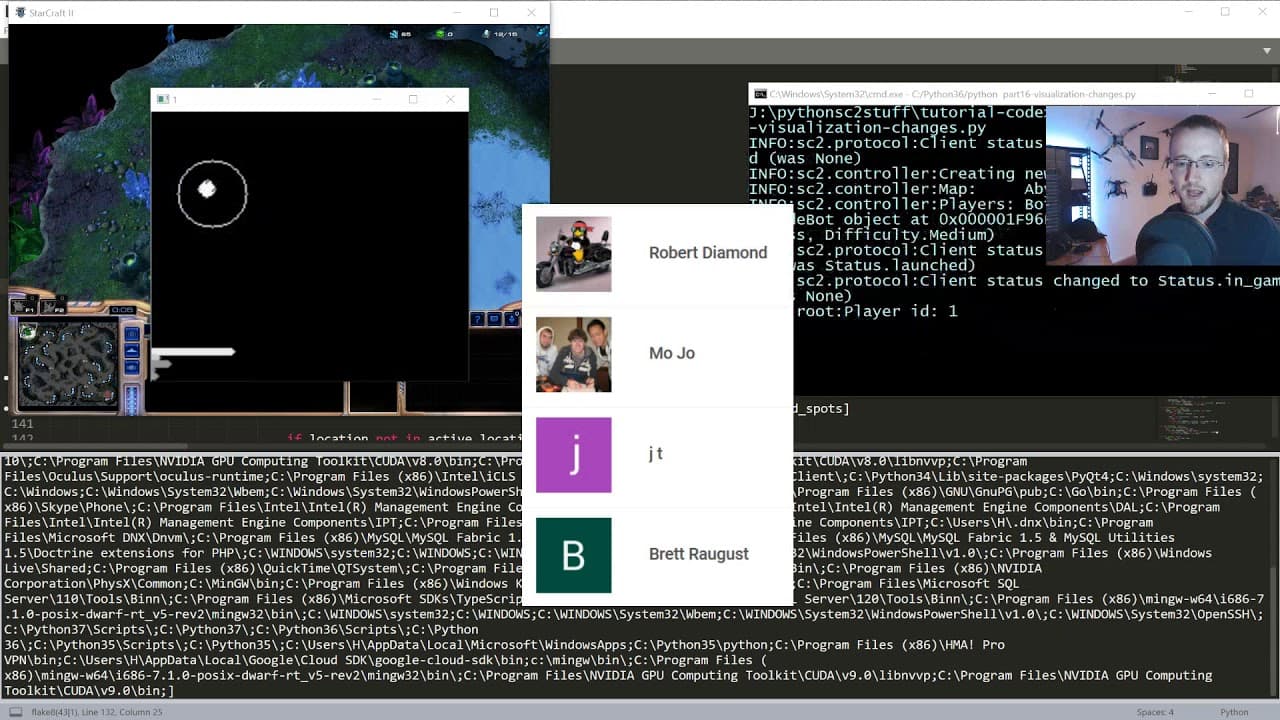
Task: Click the editor panel switcher icon in status bar
Action: pyautogui.click(x=16, y=712)
